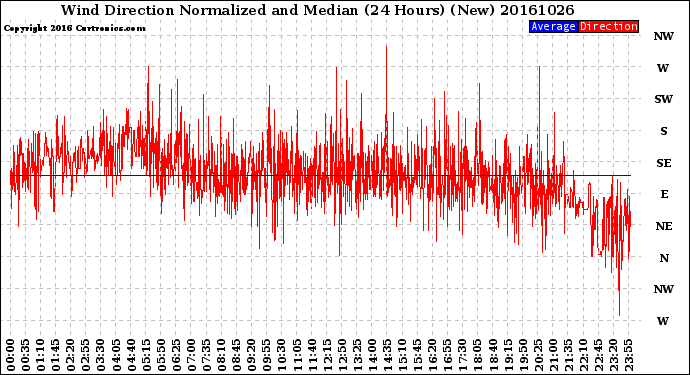Click the 22:45 time axis label
This screenshot has width=690, height=375.
tap(598, 355)
